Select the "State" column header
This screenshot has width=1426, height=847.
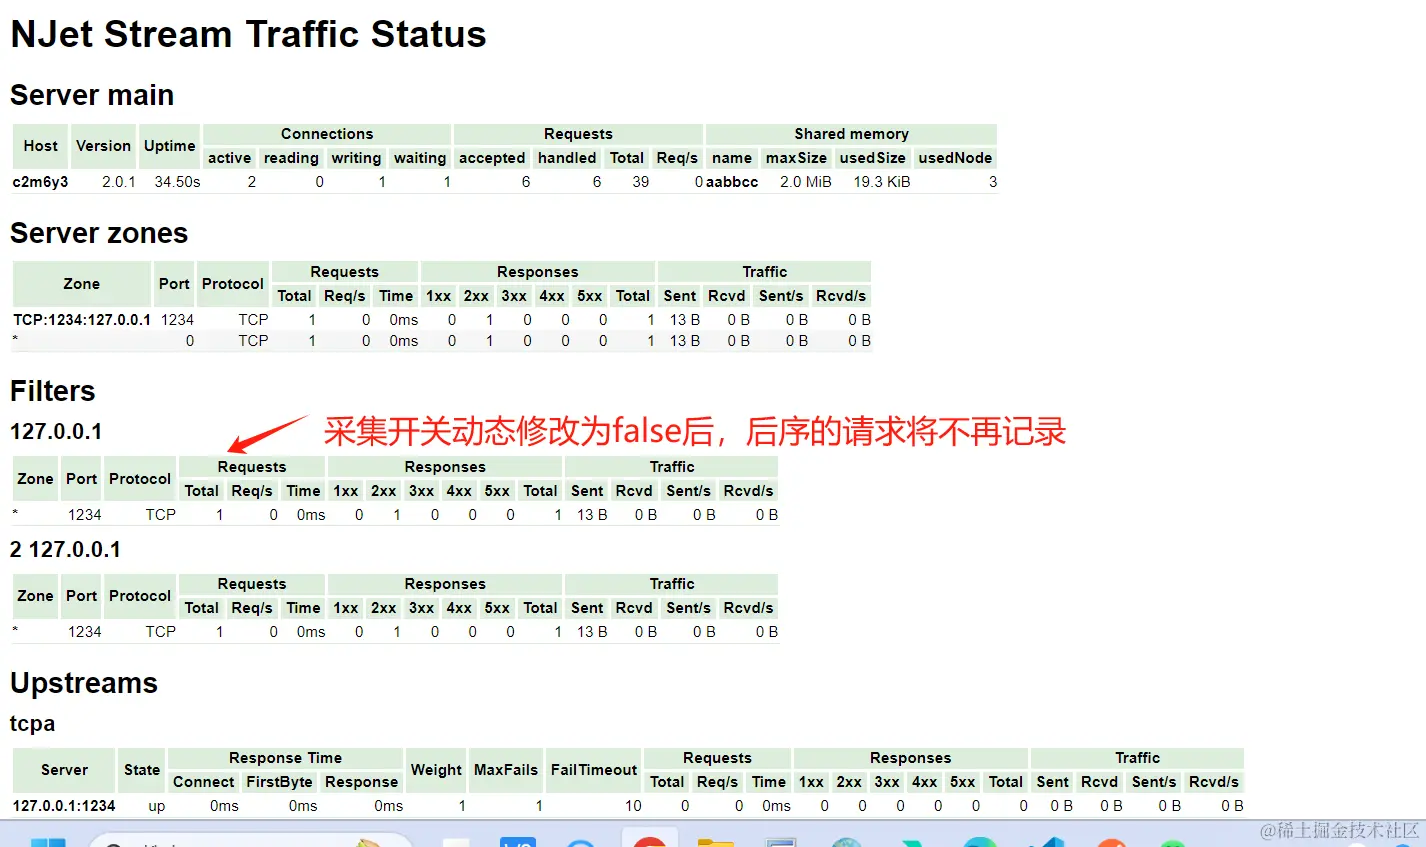click(x=142, y=770)
